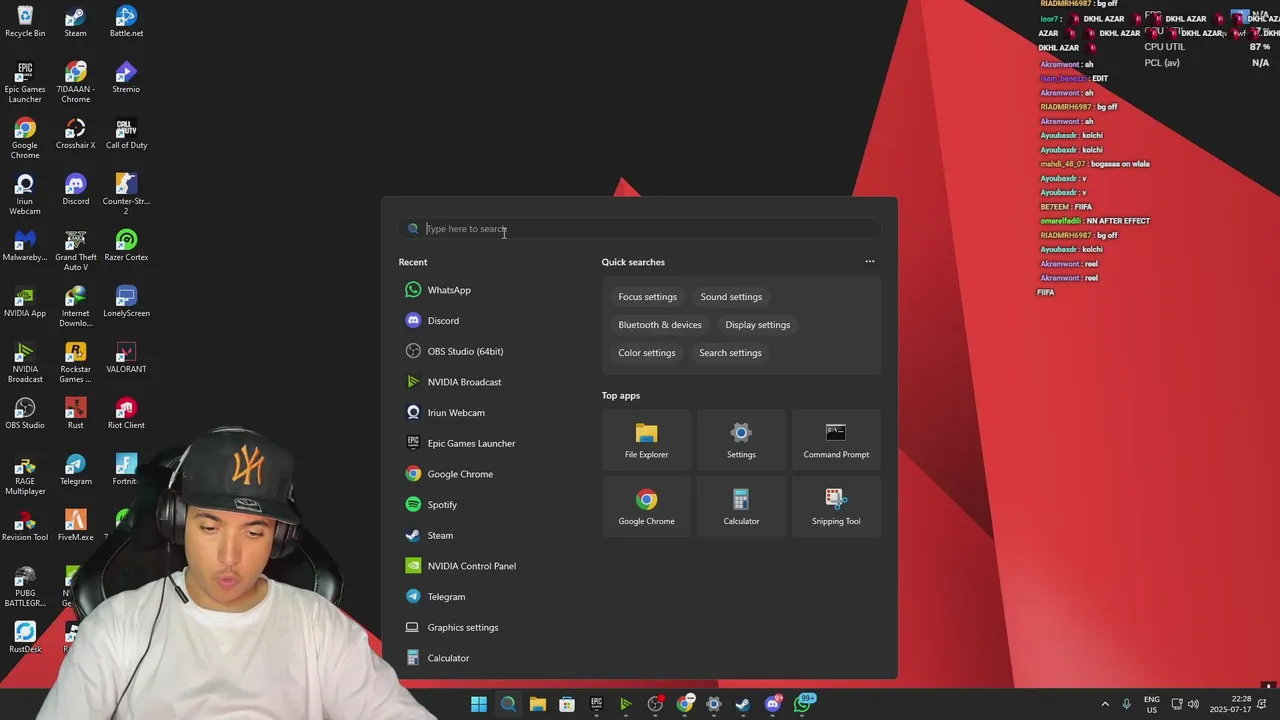Image resolution: width=1280 pixels, height=720 pixels.
Task: Open Bluetooth & devices quick search
Action: (660, 325)
